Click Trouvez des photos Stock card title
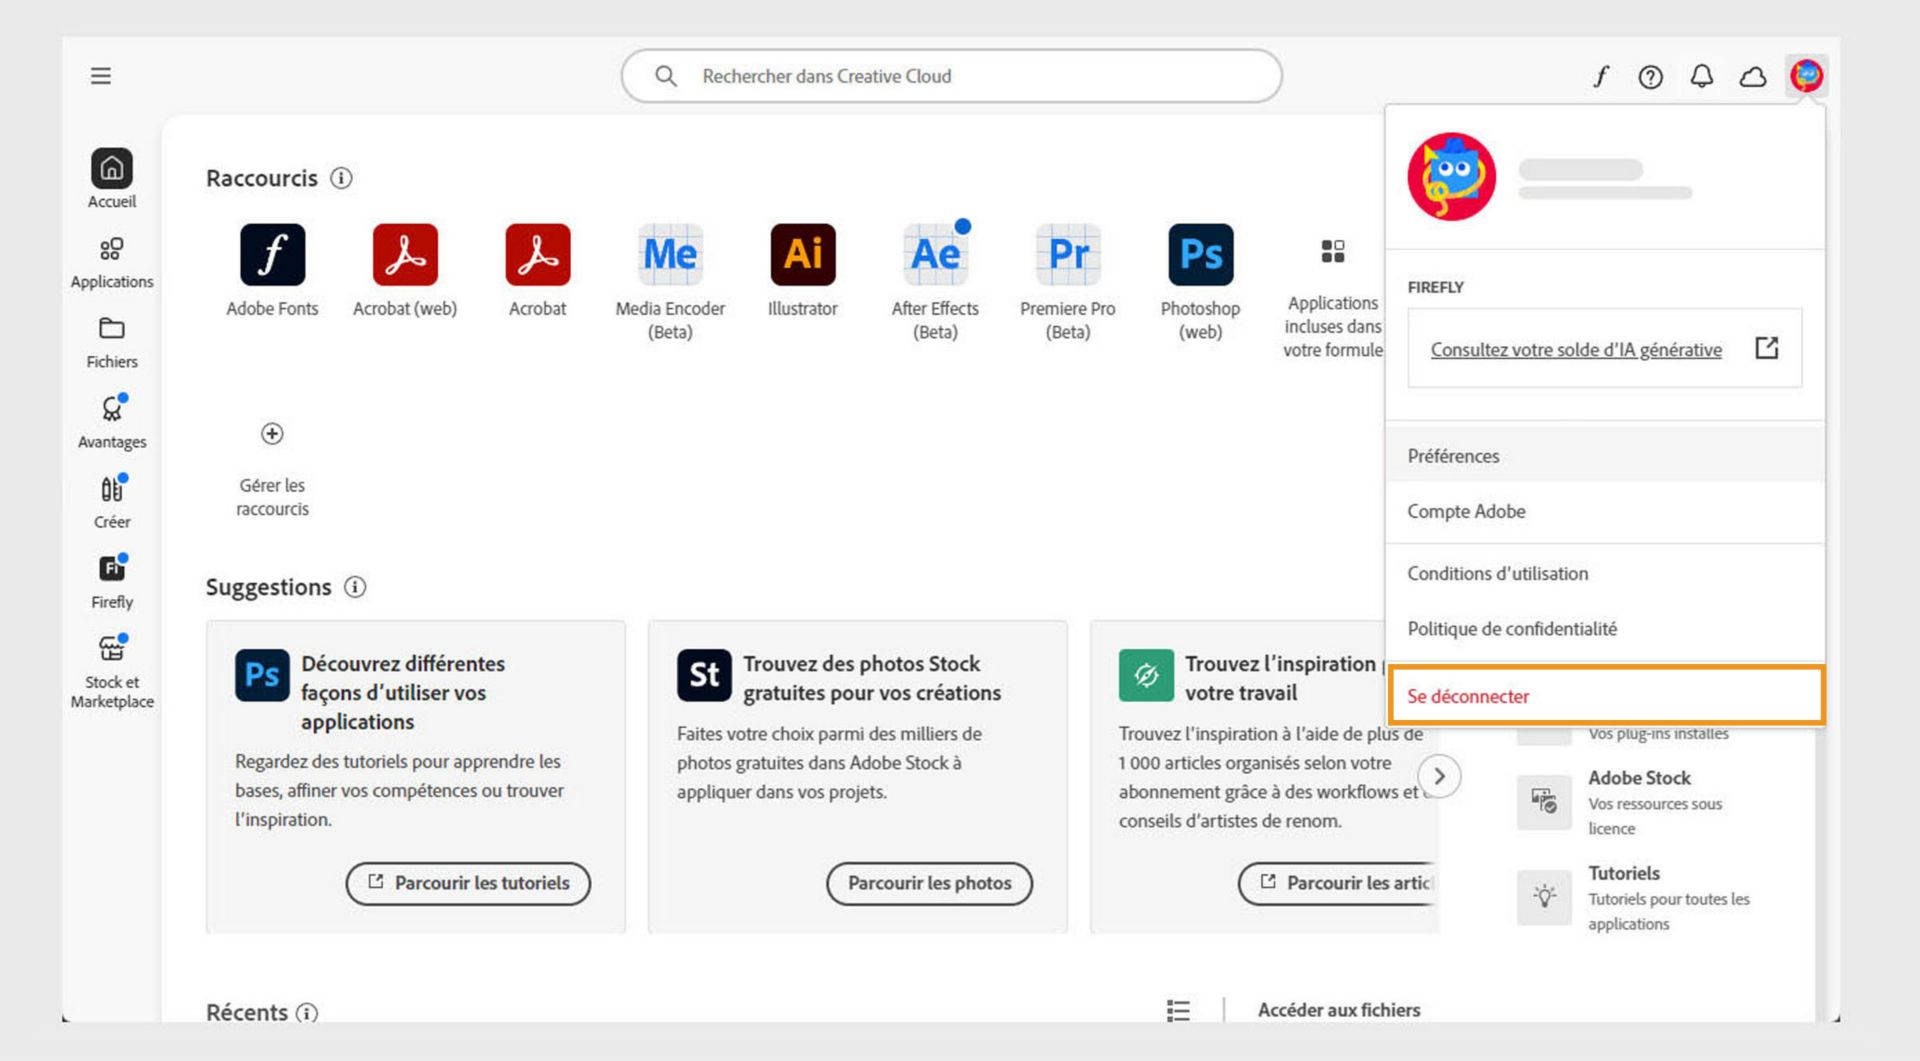The image size is (1920, 1061). click(x=872, y=678)
